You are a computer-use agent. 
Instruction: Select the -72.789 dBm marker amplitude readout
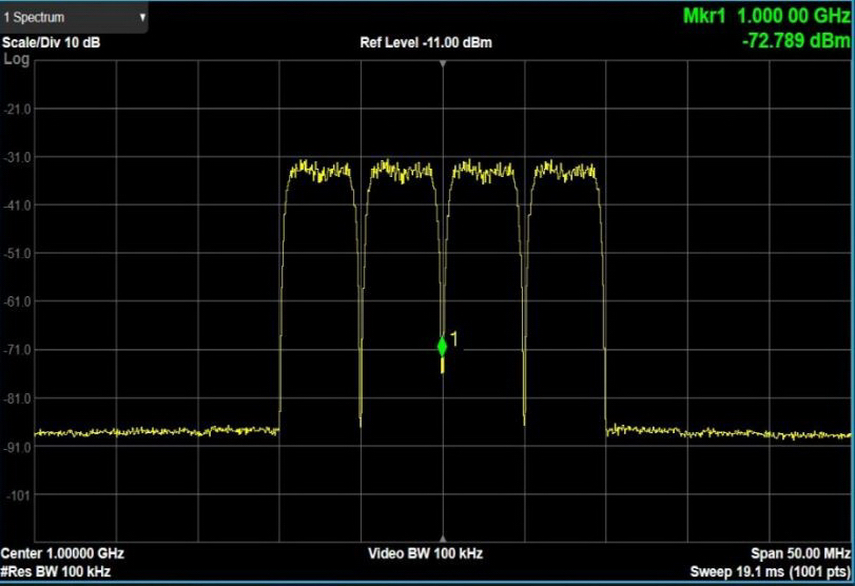tap(795, 41)
